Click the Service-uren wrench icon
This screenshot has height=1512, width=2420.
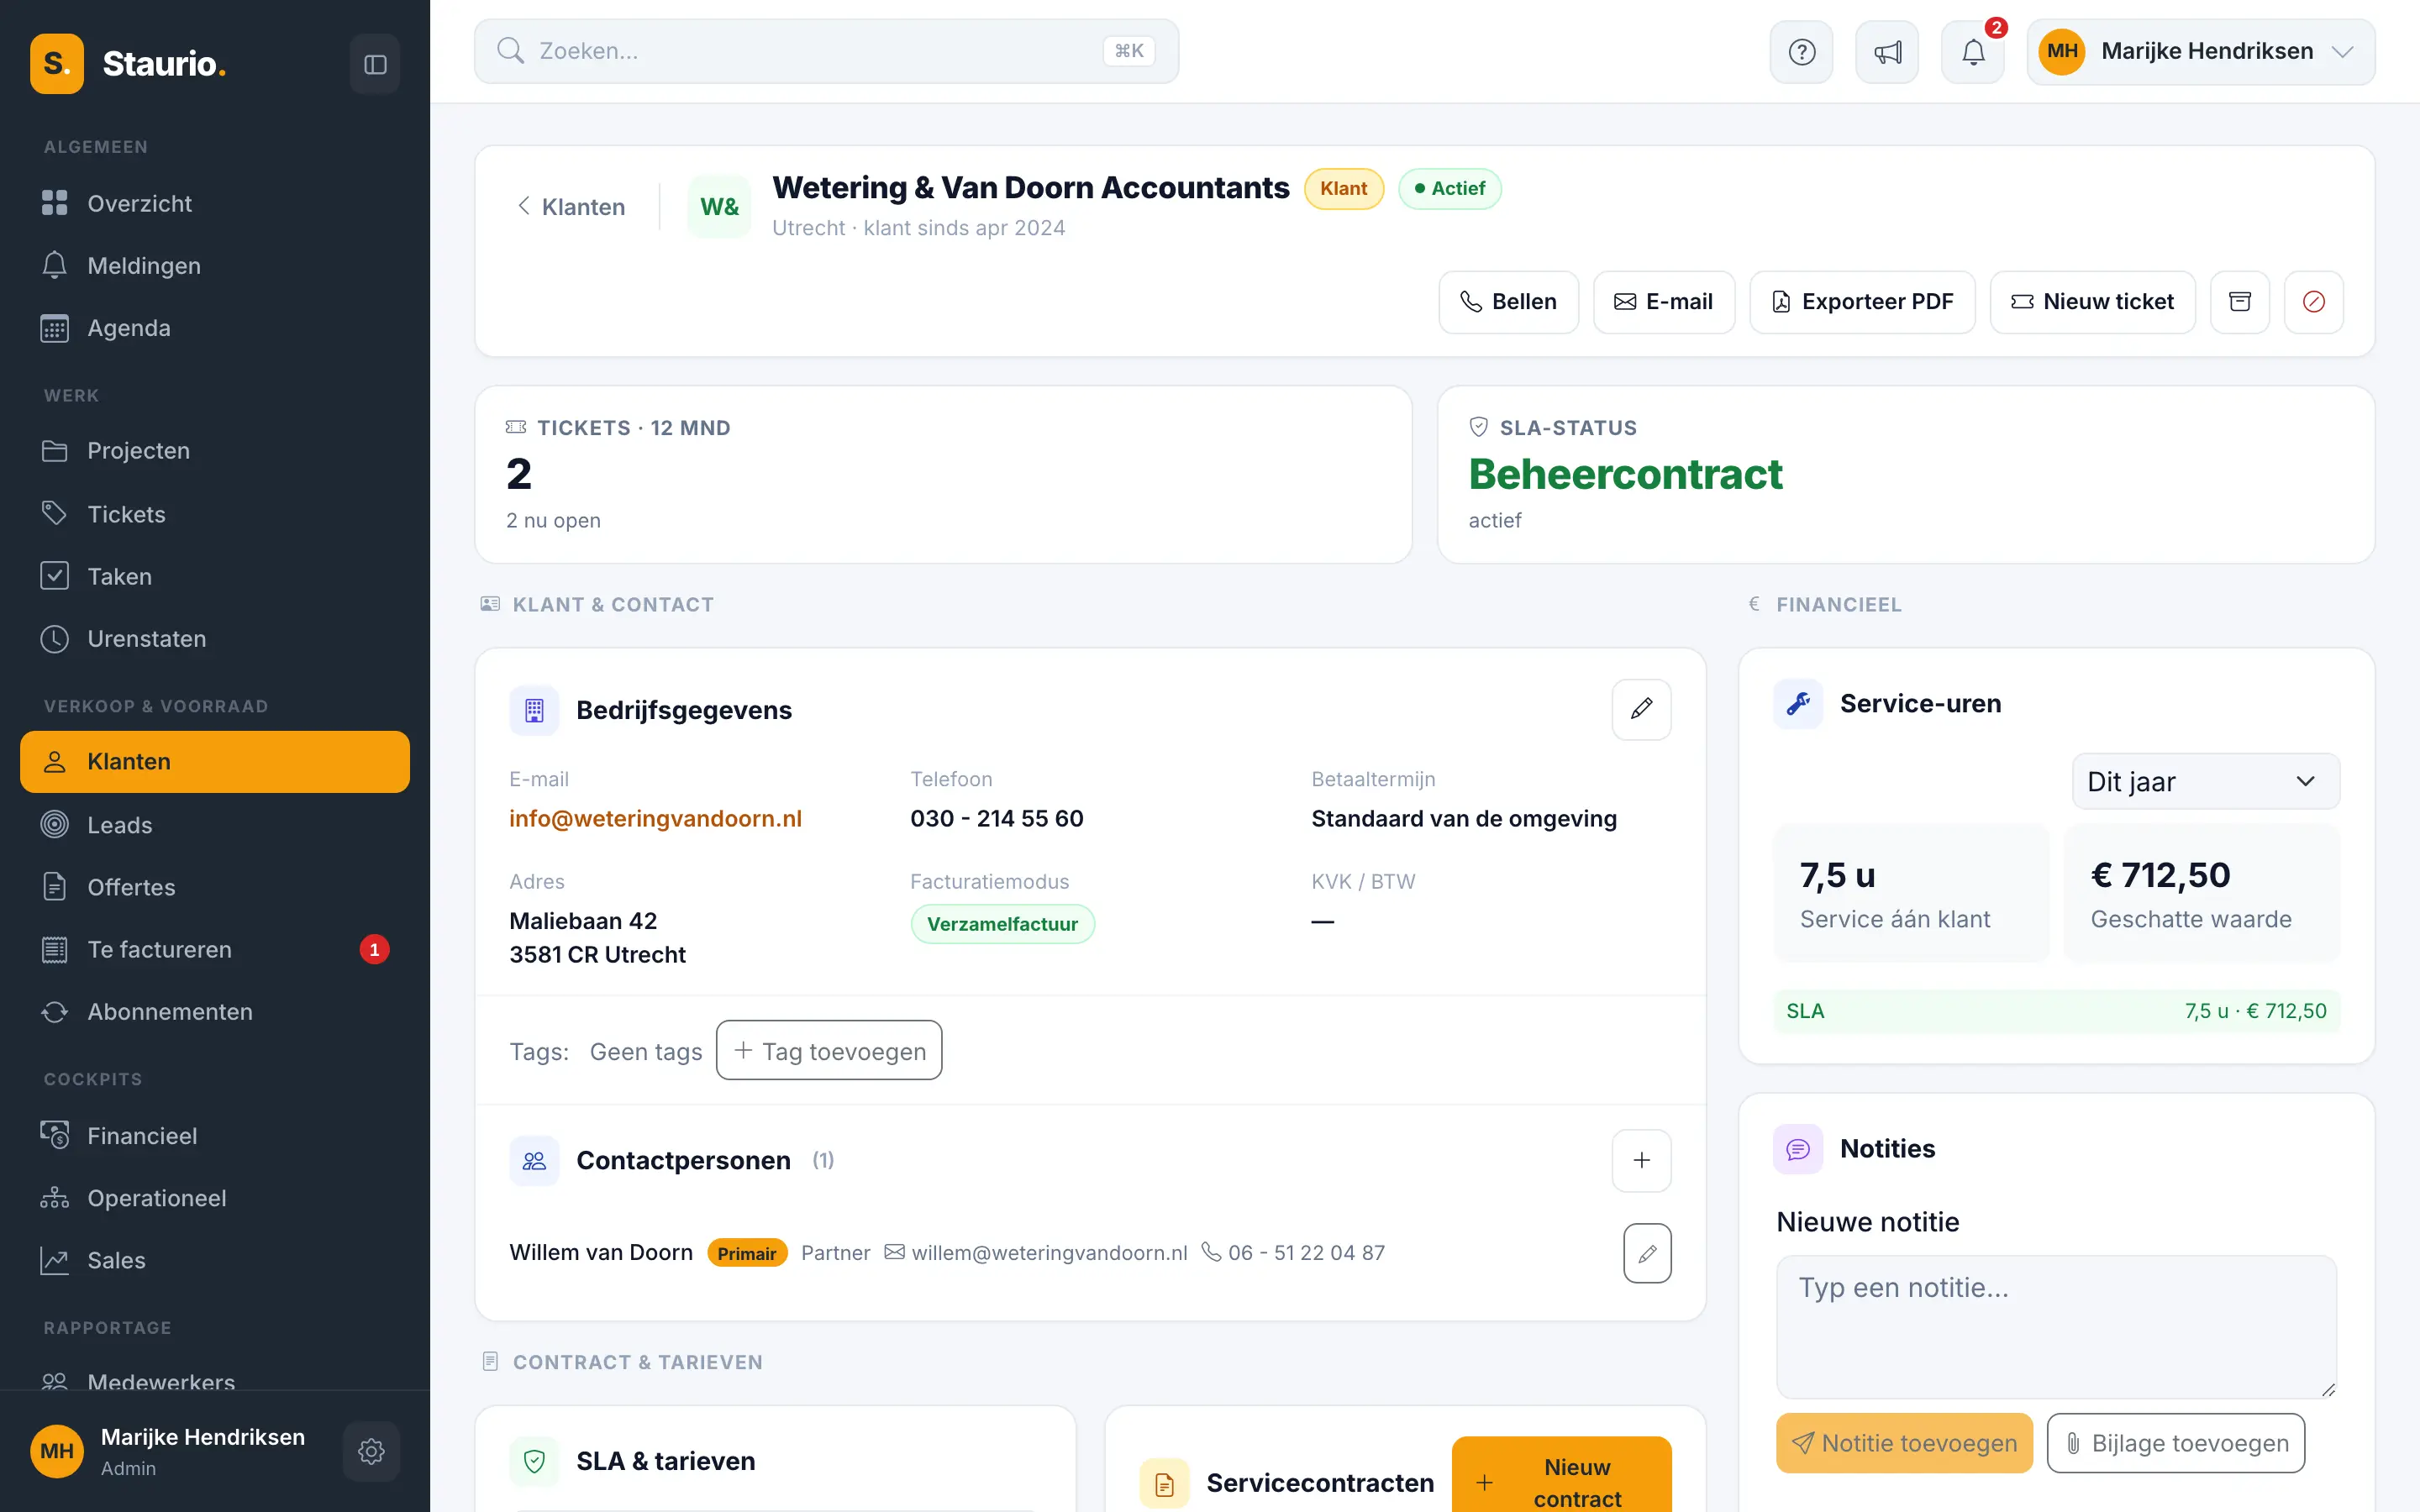click(x=1798, y=704)
